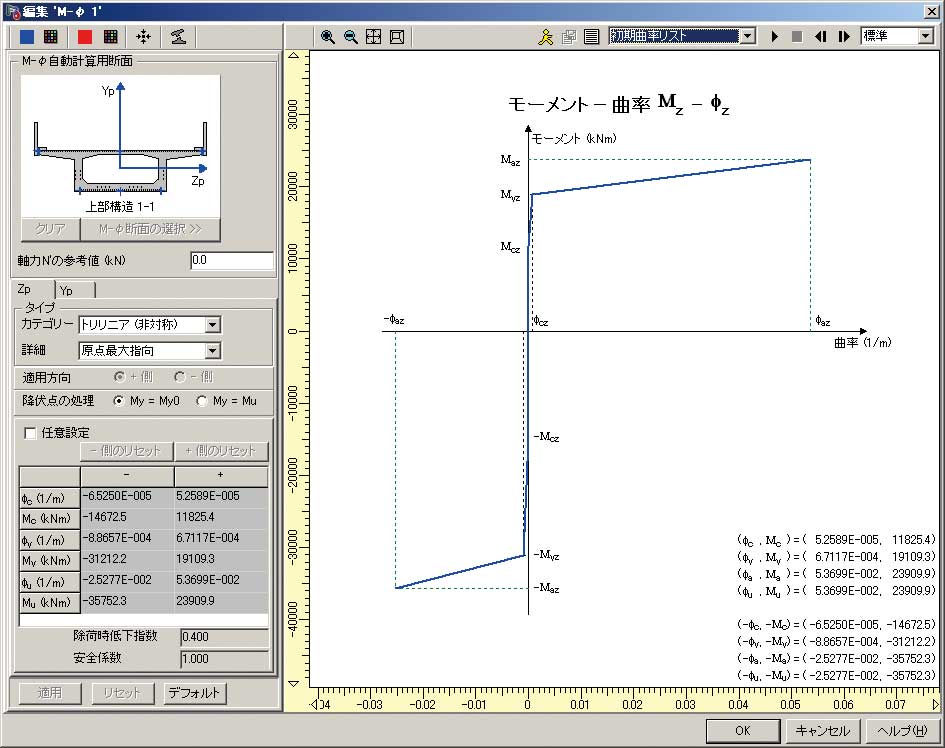Click the Mu positive value 23909.9
945x748 pixels.
click(x=221, y=602)
